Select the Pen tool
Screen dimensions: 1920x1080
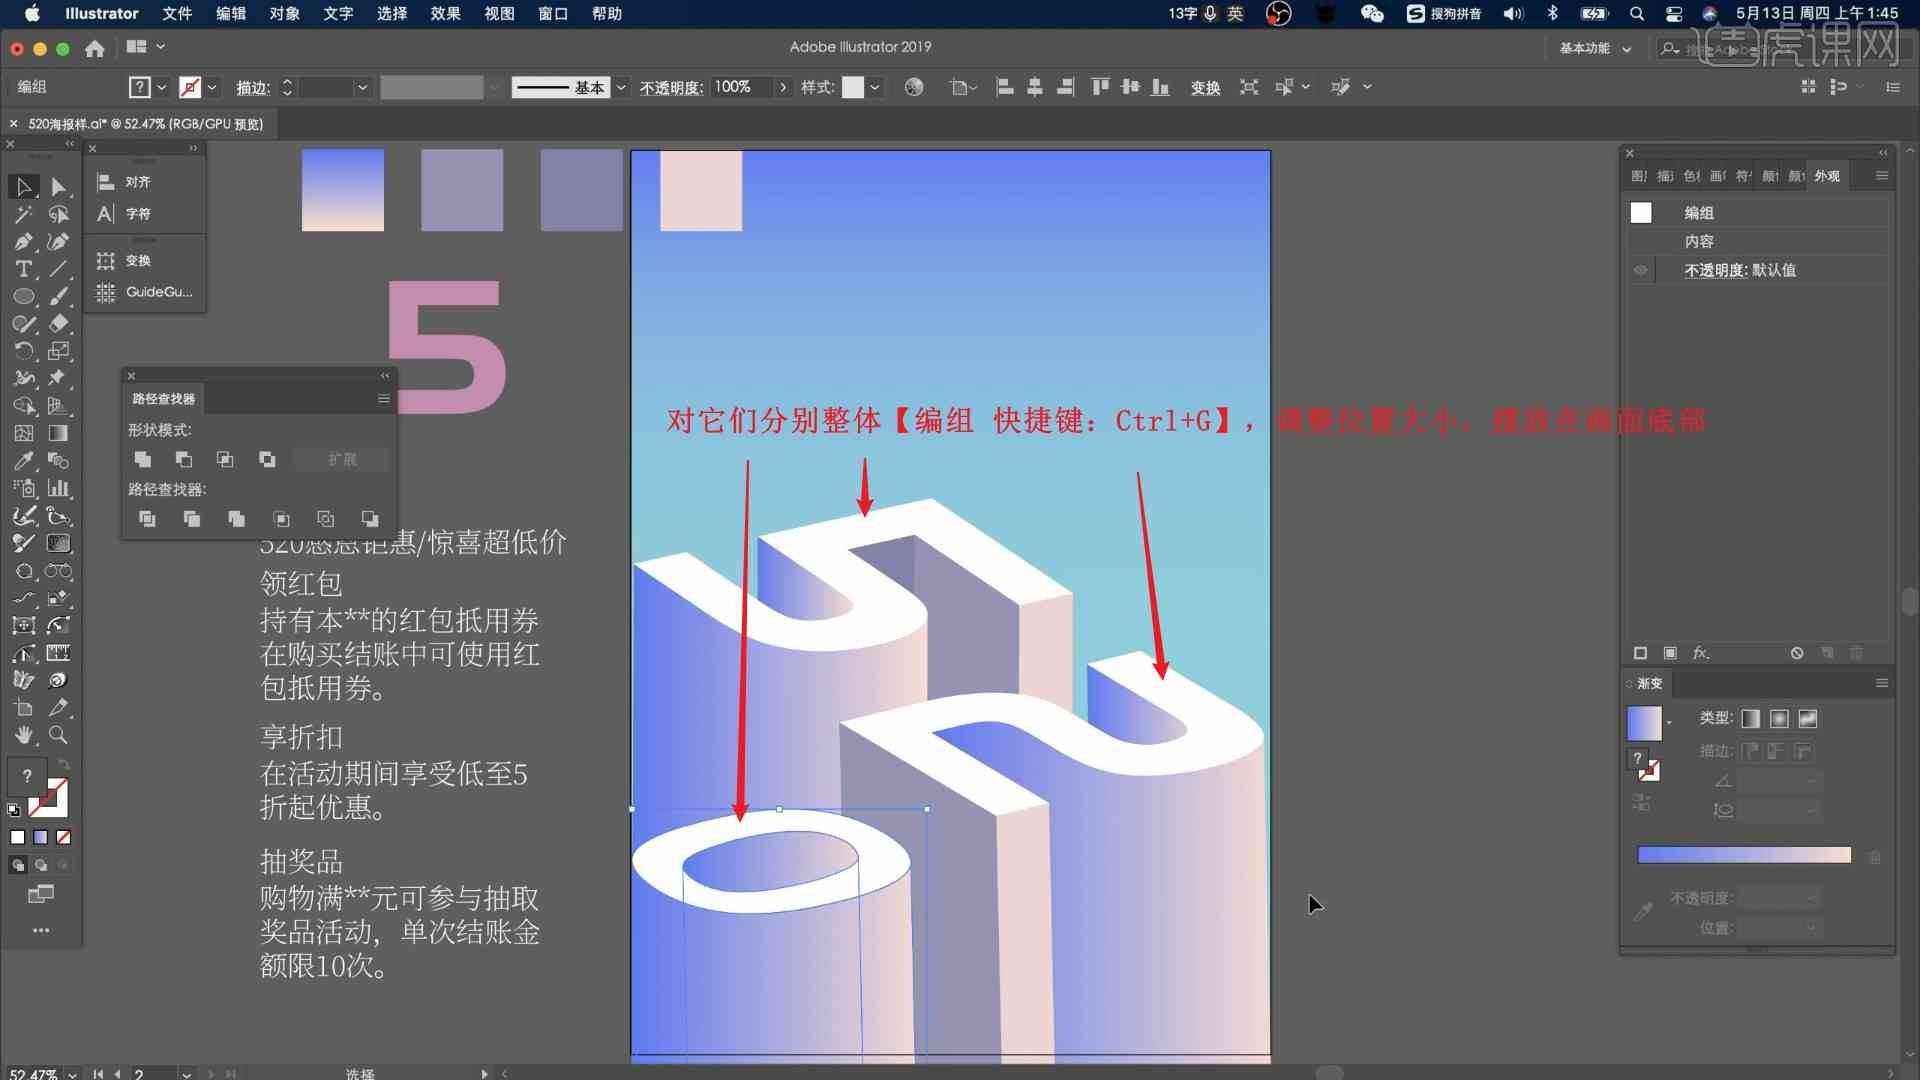(22, 241)
